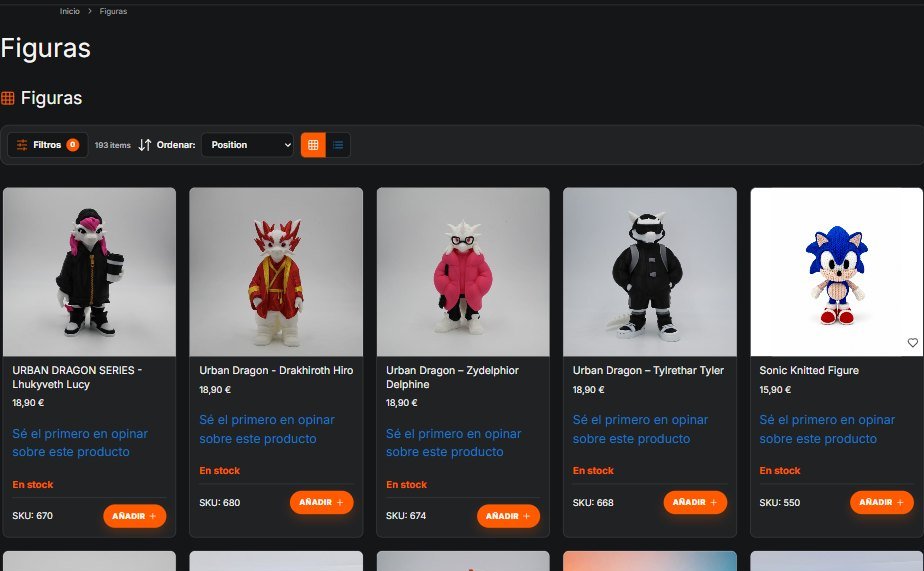
Task: Open Sonic Knitted Figure title link
Action: click(x=808, y=371)
